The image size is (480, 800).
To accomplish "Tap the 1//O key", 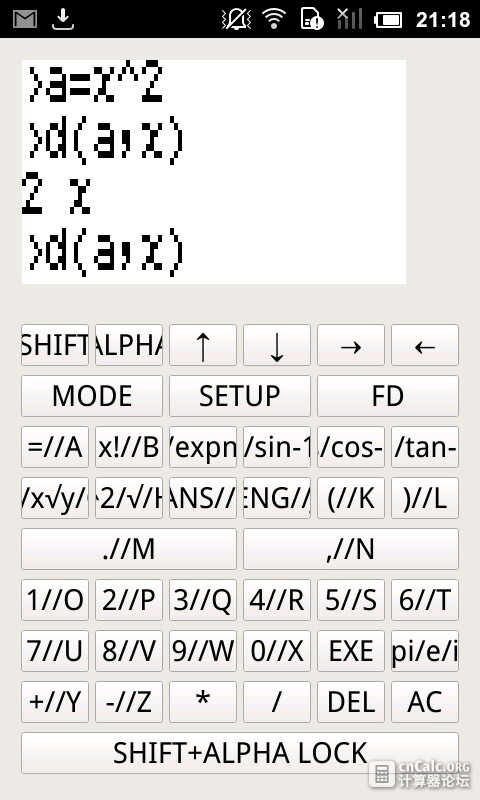I will click(55, 600).
